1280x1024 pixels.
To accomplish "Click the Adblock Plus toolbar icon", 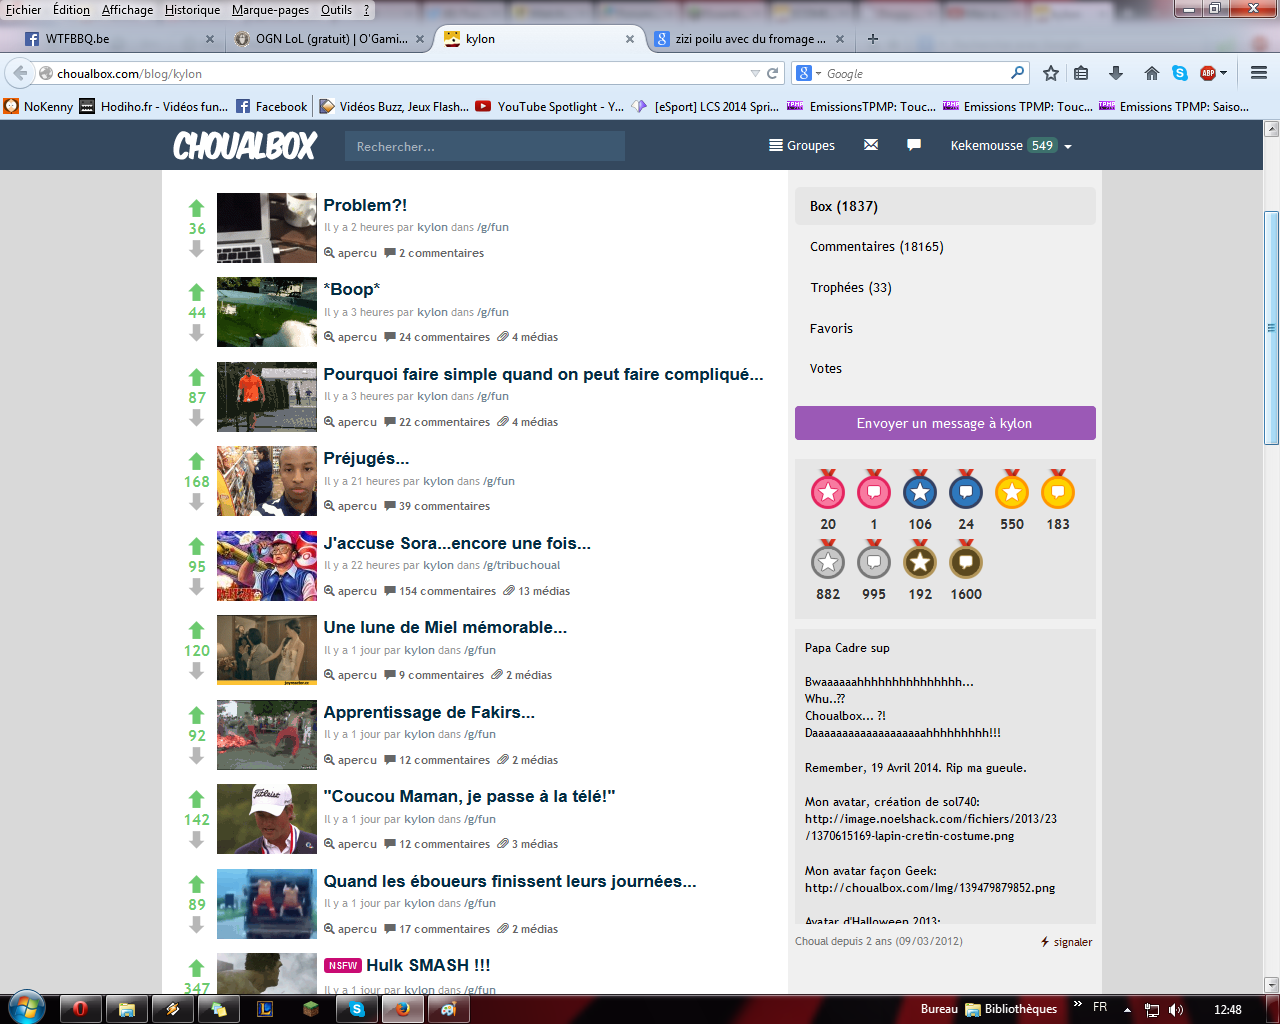I will coord(1208,73).
